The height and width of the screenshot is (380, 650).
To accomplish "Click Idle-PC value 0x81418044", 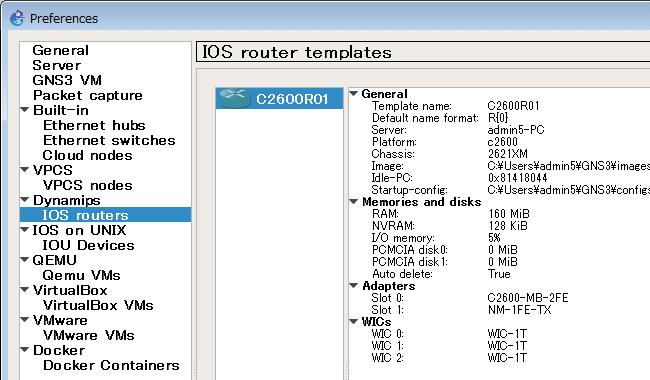I will [518, 178].
